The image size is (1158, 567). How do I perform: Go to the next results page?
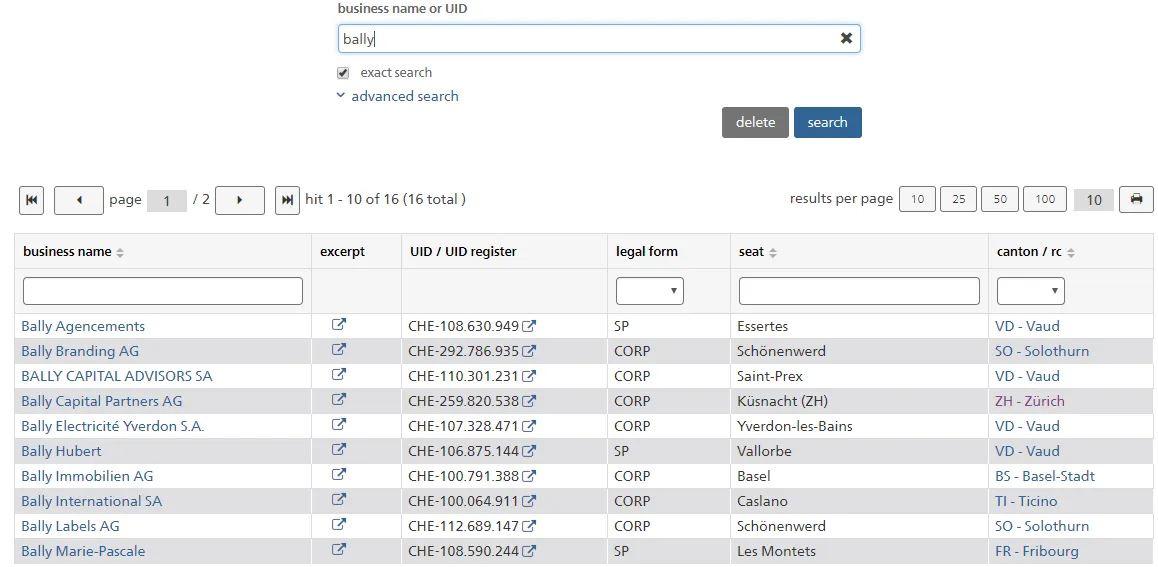(240, 200)
